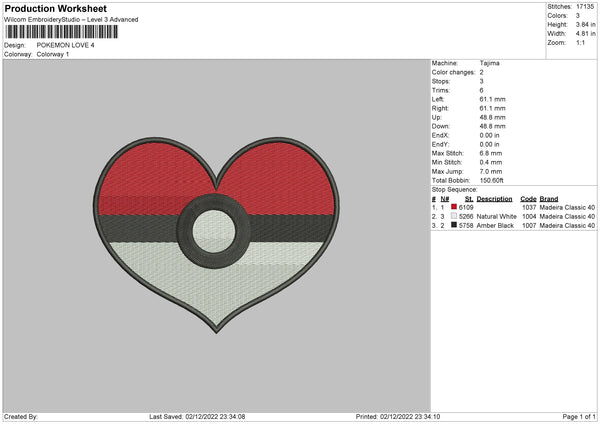Select 'Wilcom EmbroideryStudio – Level 3 Advanced' text
The height and width of the screenshot is (424, 600).
click(71, 20)
